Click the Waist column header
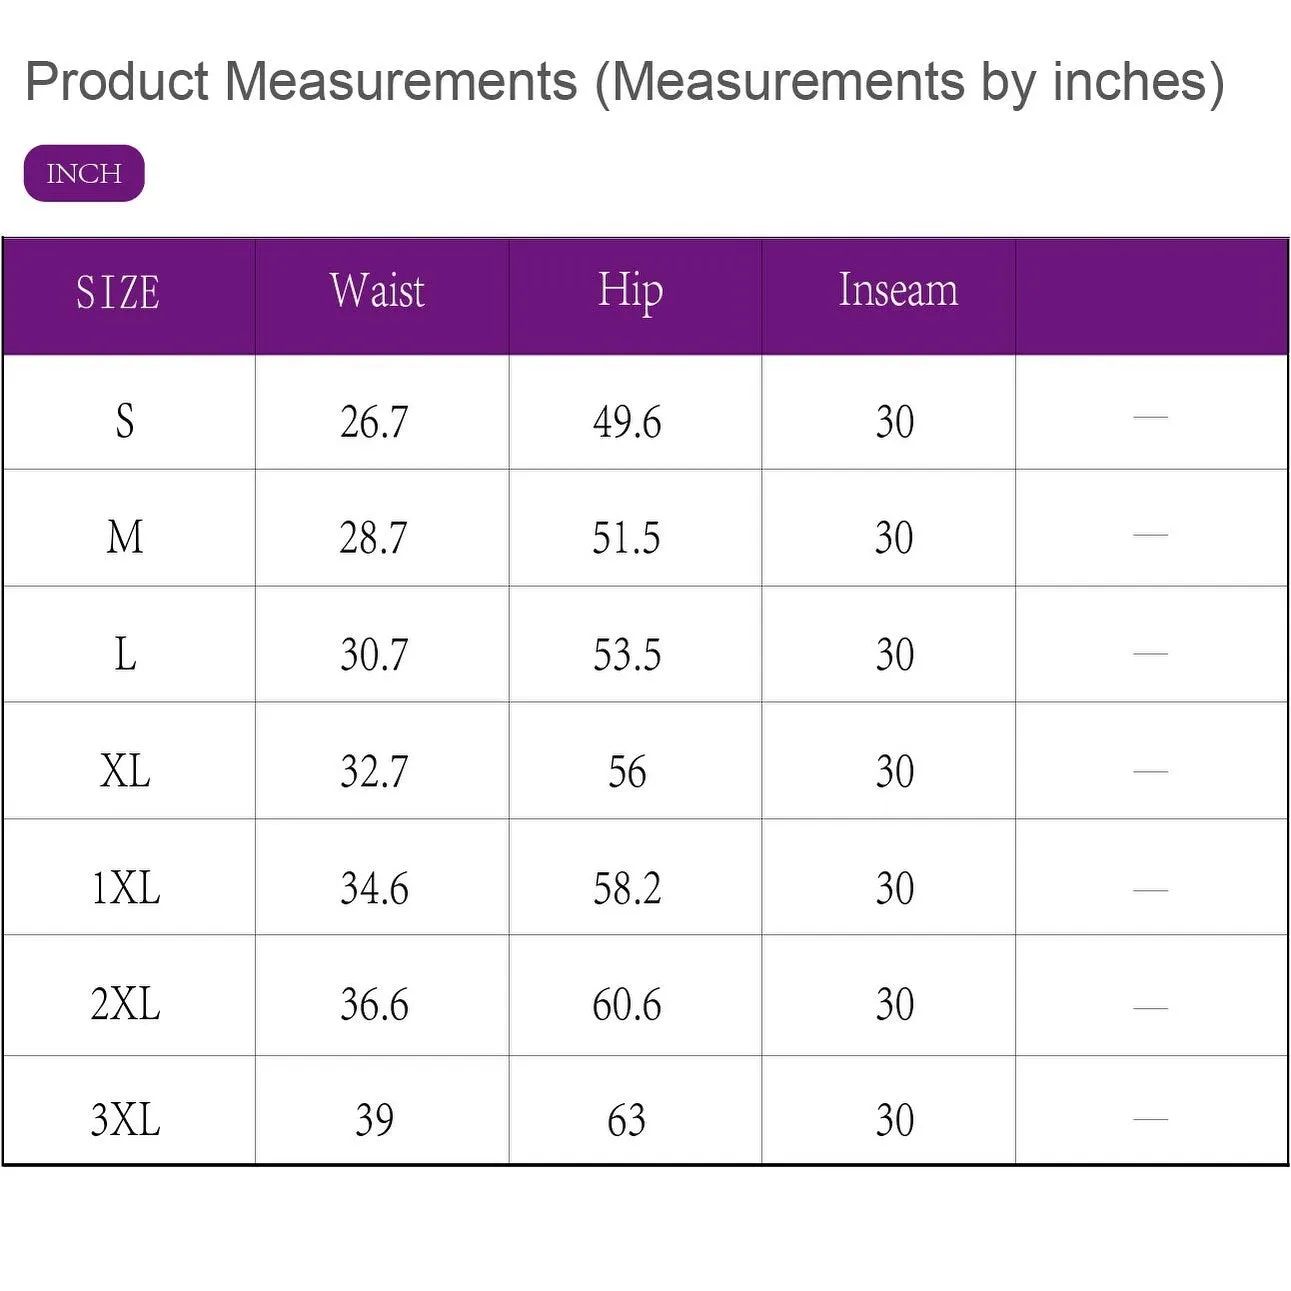Image resolution: width=1291 pixels, height=1291 pixels. point(377,291)
